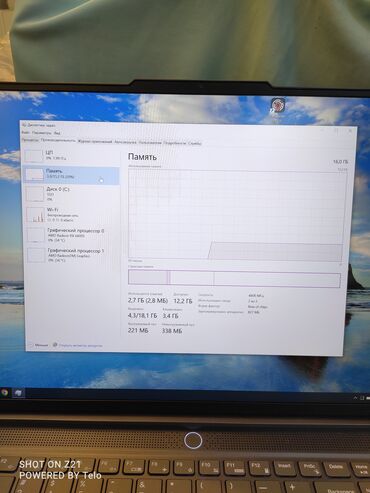Click the Task Manager title bar icon

(24, 125)
